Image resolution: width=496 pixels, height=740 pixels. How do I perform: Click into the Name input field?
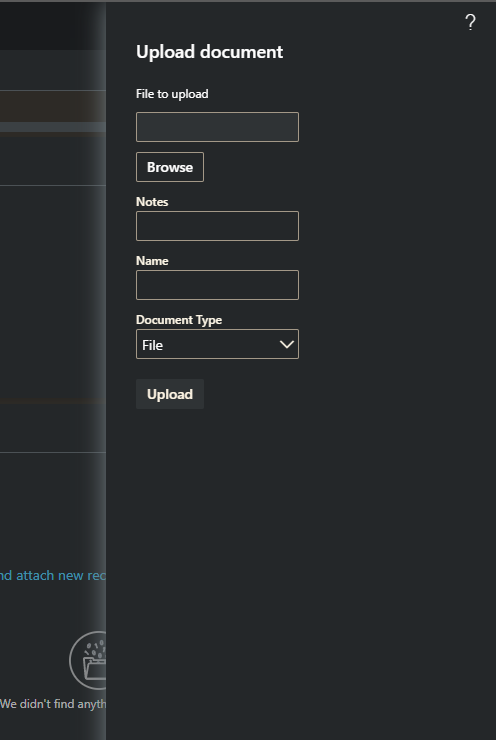(217, 285)
